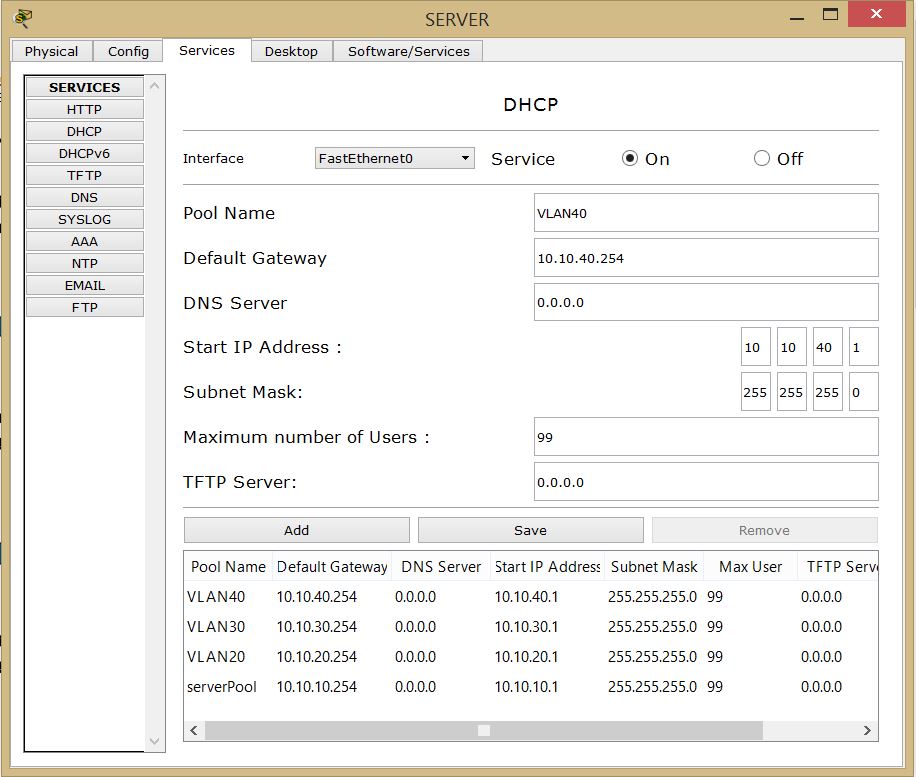Click the last Start IP octet showing 1
The width and height of the screenshot is (916, 777).
[863, 347]
